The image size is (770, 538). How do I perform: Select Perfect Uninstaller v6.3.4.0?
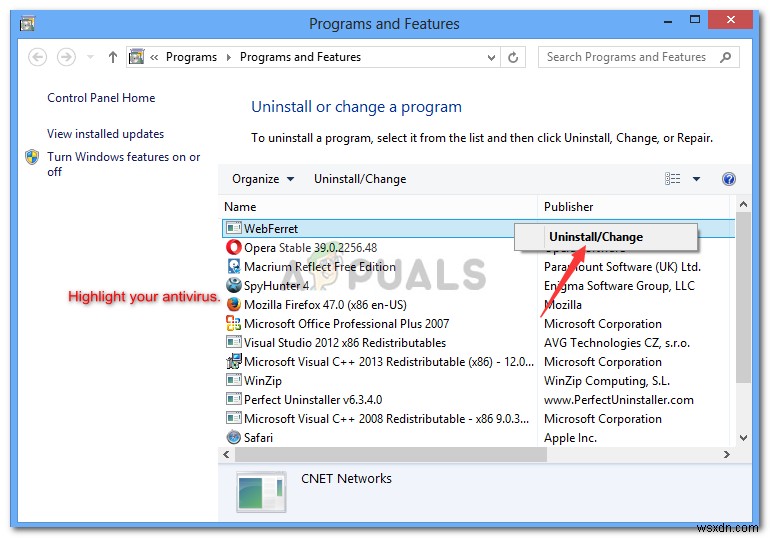313,400
